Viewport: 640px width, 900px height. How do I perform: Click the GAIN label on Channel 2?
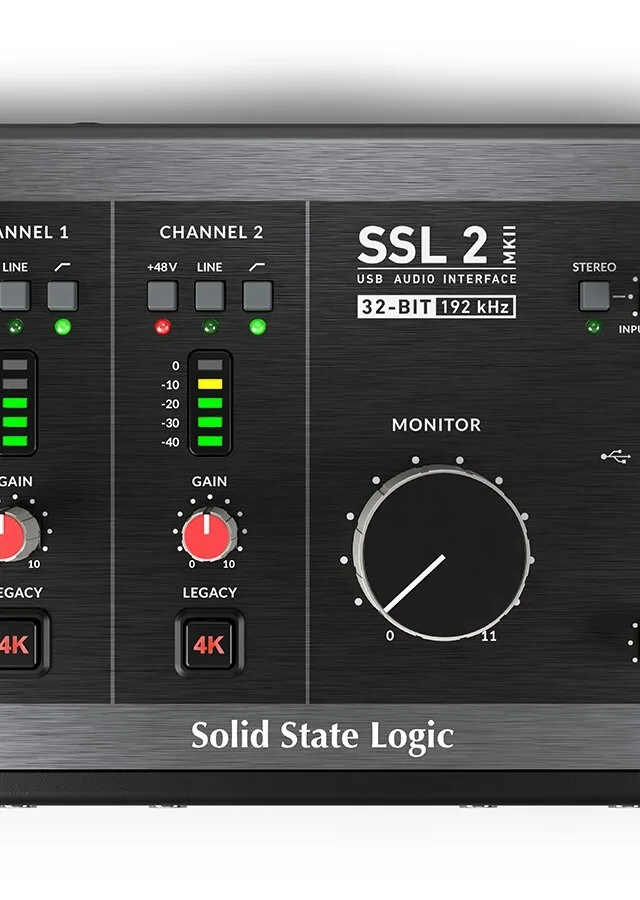[209, 482]
